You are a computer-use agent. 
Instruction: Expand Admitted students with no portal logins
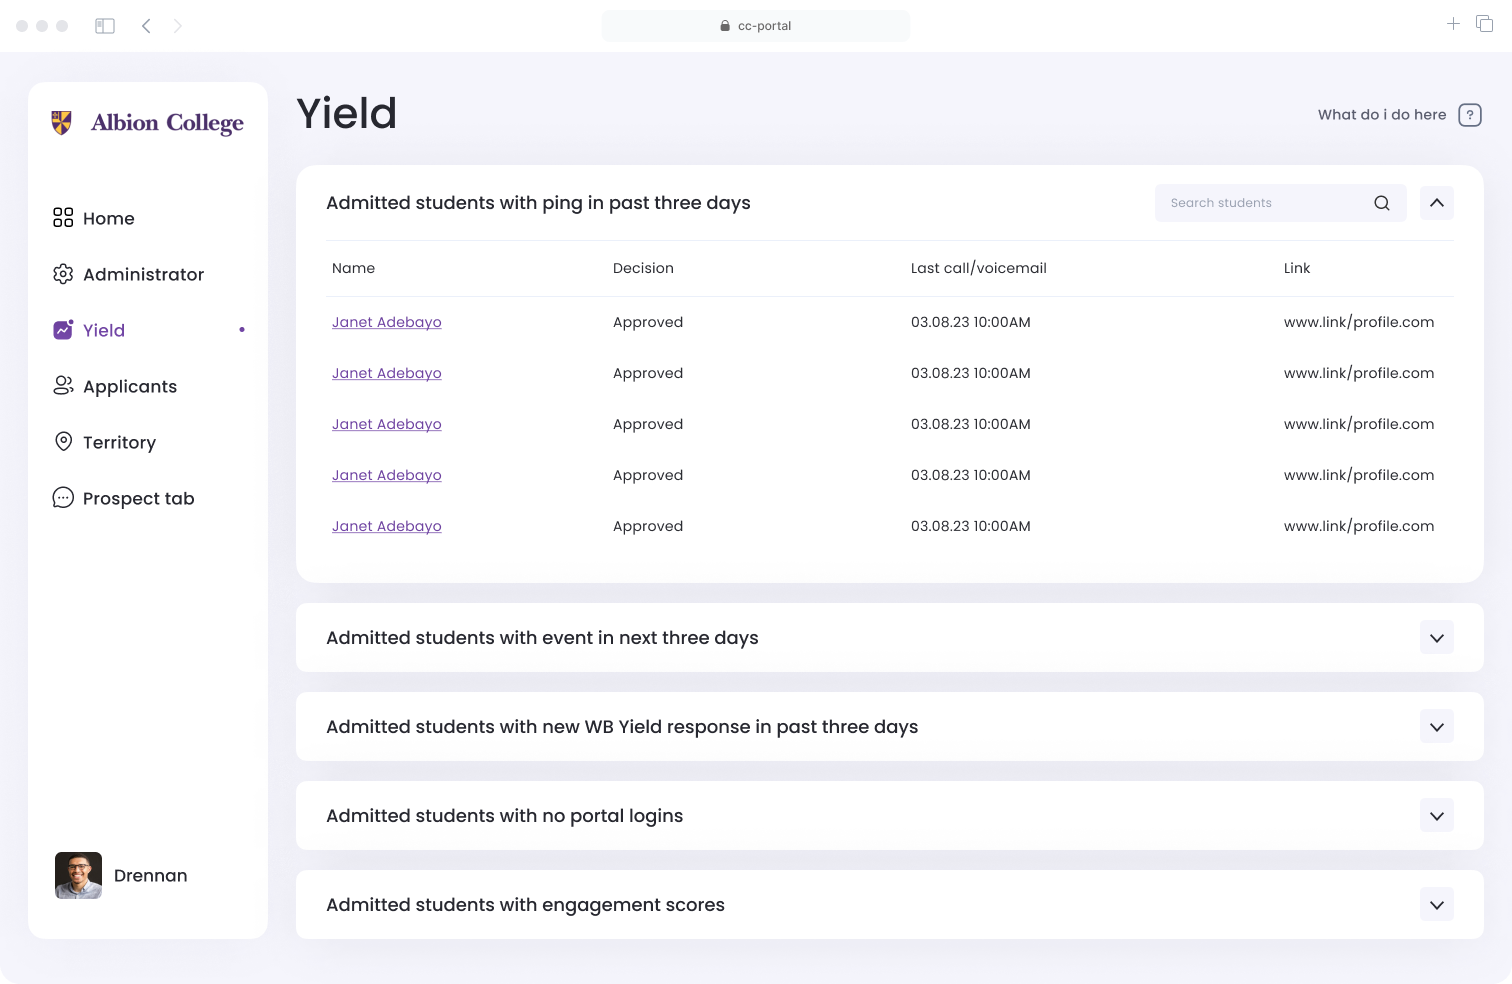[x=1437, y=816]
